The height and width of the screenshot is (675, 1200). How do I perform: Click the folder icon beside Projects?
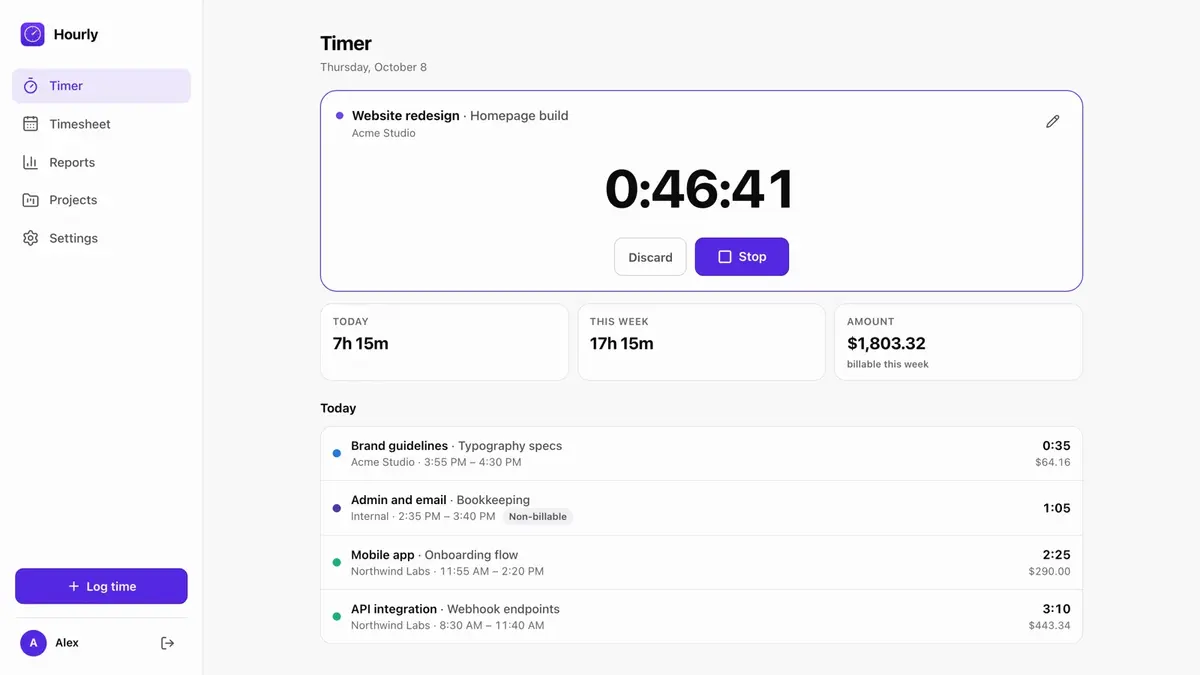[31, 200]
